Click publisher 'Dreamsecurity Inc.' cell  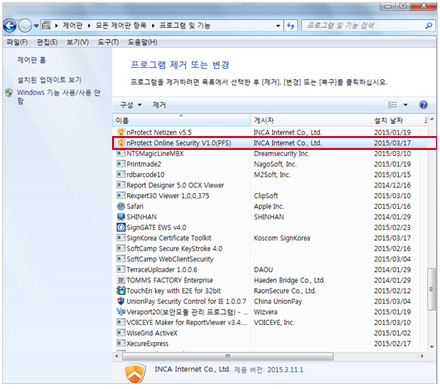(282, 154)
